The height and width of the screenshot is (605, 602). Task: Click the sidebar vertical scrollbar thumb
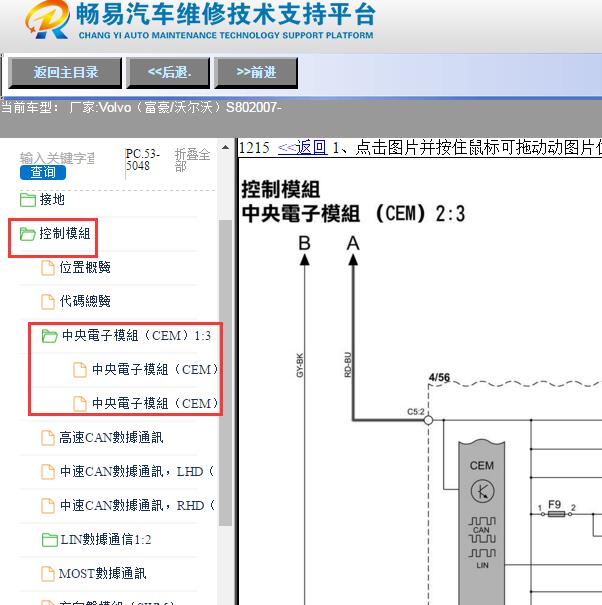pyautogui.click(x=225, y=372)
